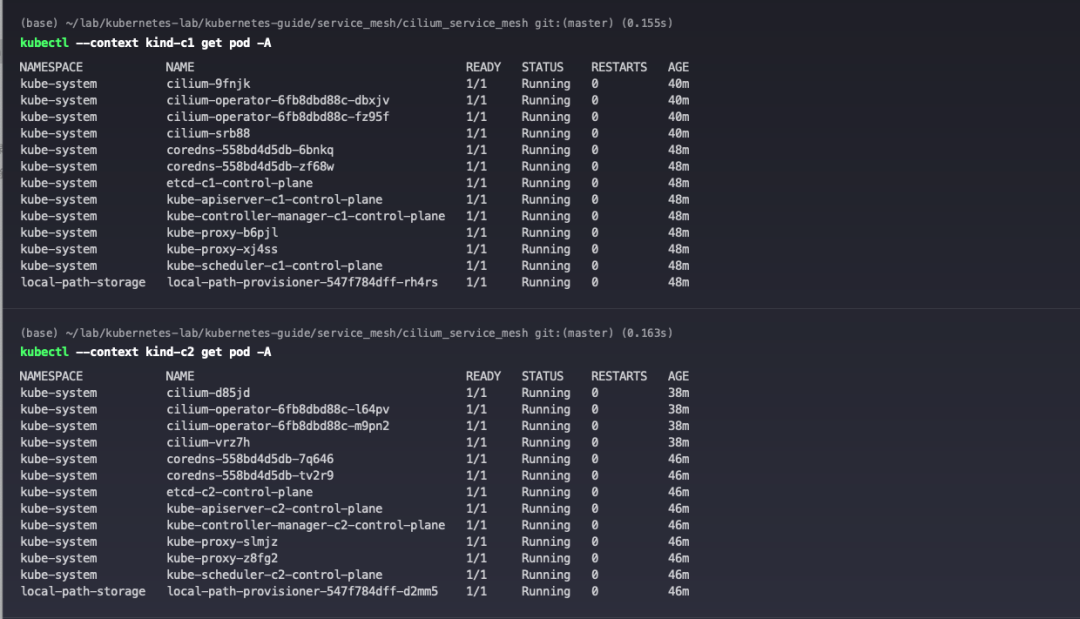1080x619 pixels.
Task: Click local-path-storage namespace in the rh4rs row
Action: (83, 282)
